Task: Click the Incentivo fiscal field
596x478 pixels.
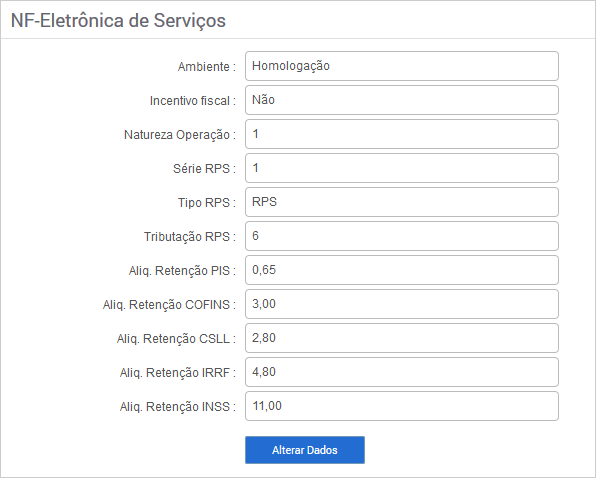Action: click(x=402, y=100)
